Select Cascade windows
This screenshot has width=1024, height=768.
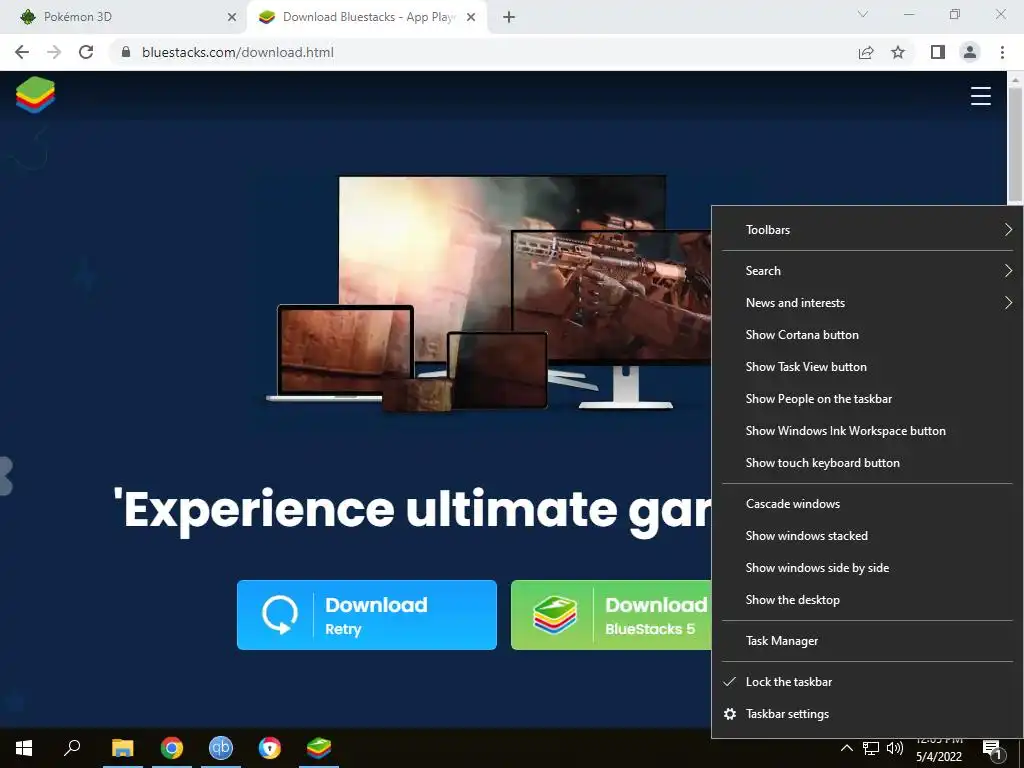867,504
